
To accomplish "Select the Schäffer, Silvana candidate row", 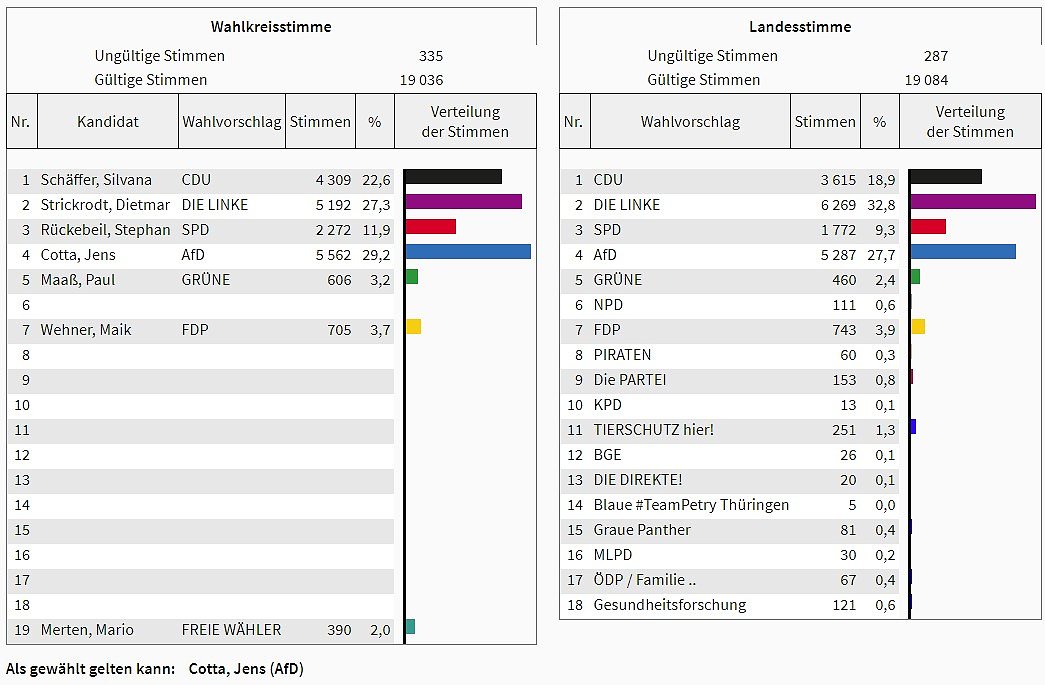I will point(96,180).
